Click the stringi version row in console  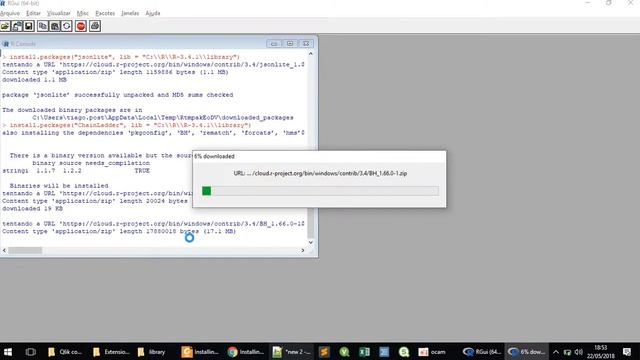pos(76,171)
